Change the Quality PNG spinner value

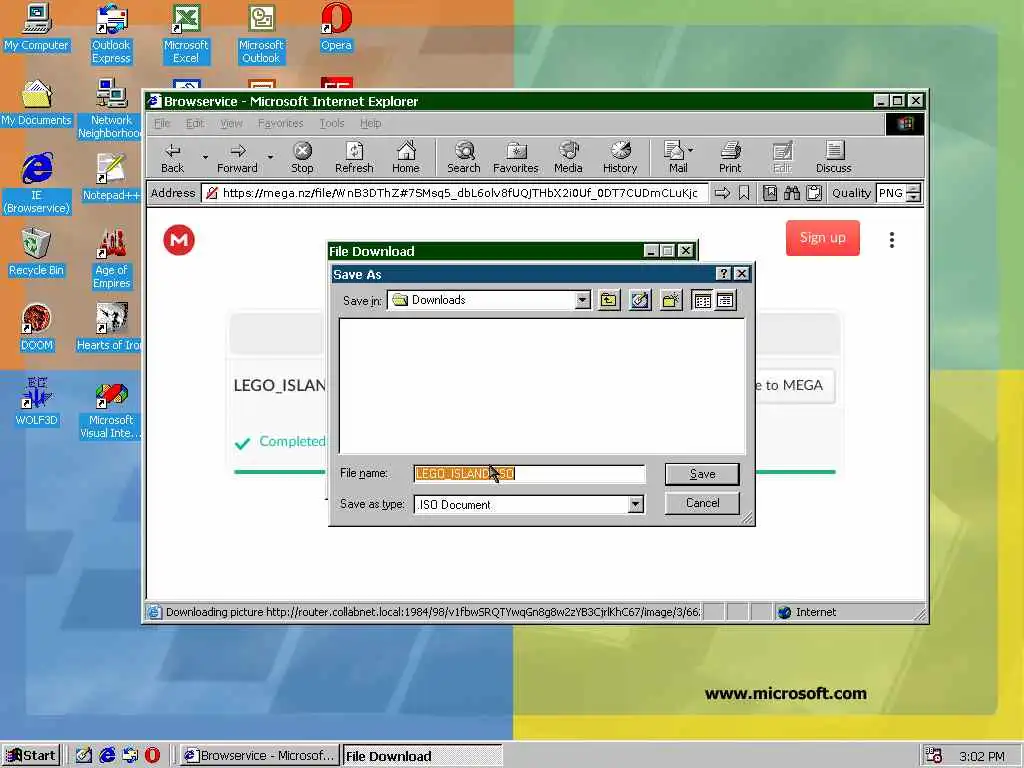[914, 193]
